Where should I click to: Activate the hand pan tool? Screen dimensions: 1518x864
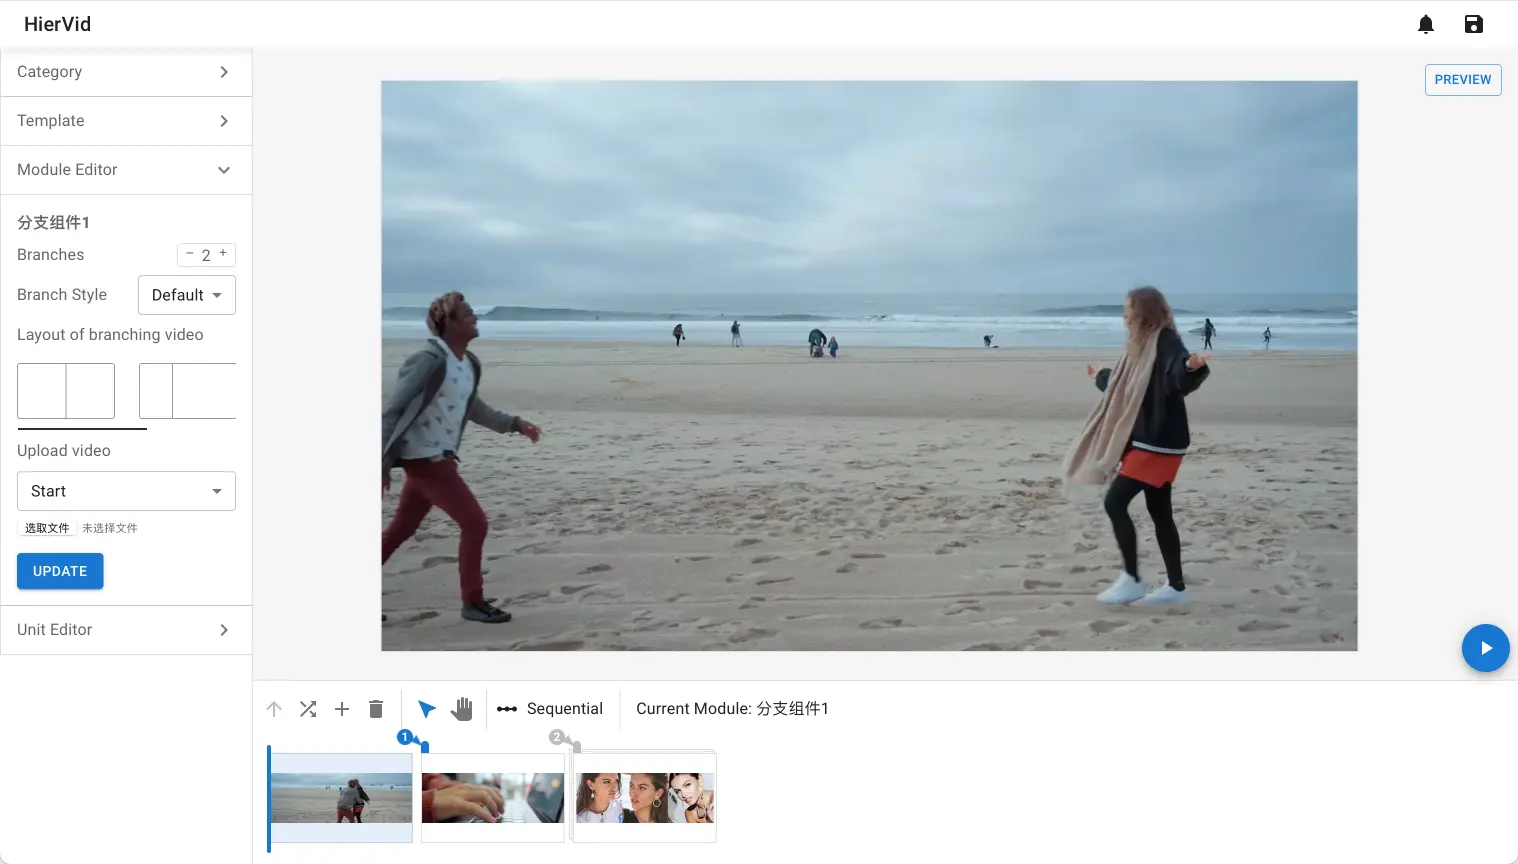(461, 709)
